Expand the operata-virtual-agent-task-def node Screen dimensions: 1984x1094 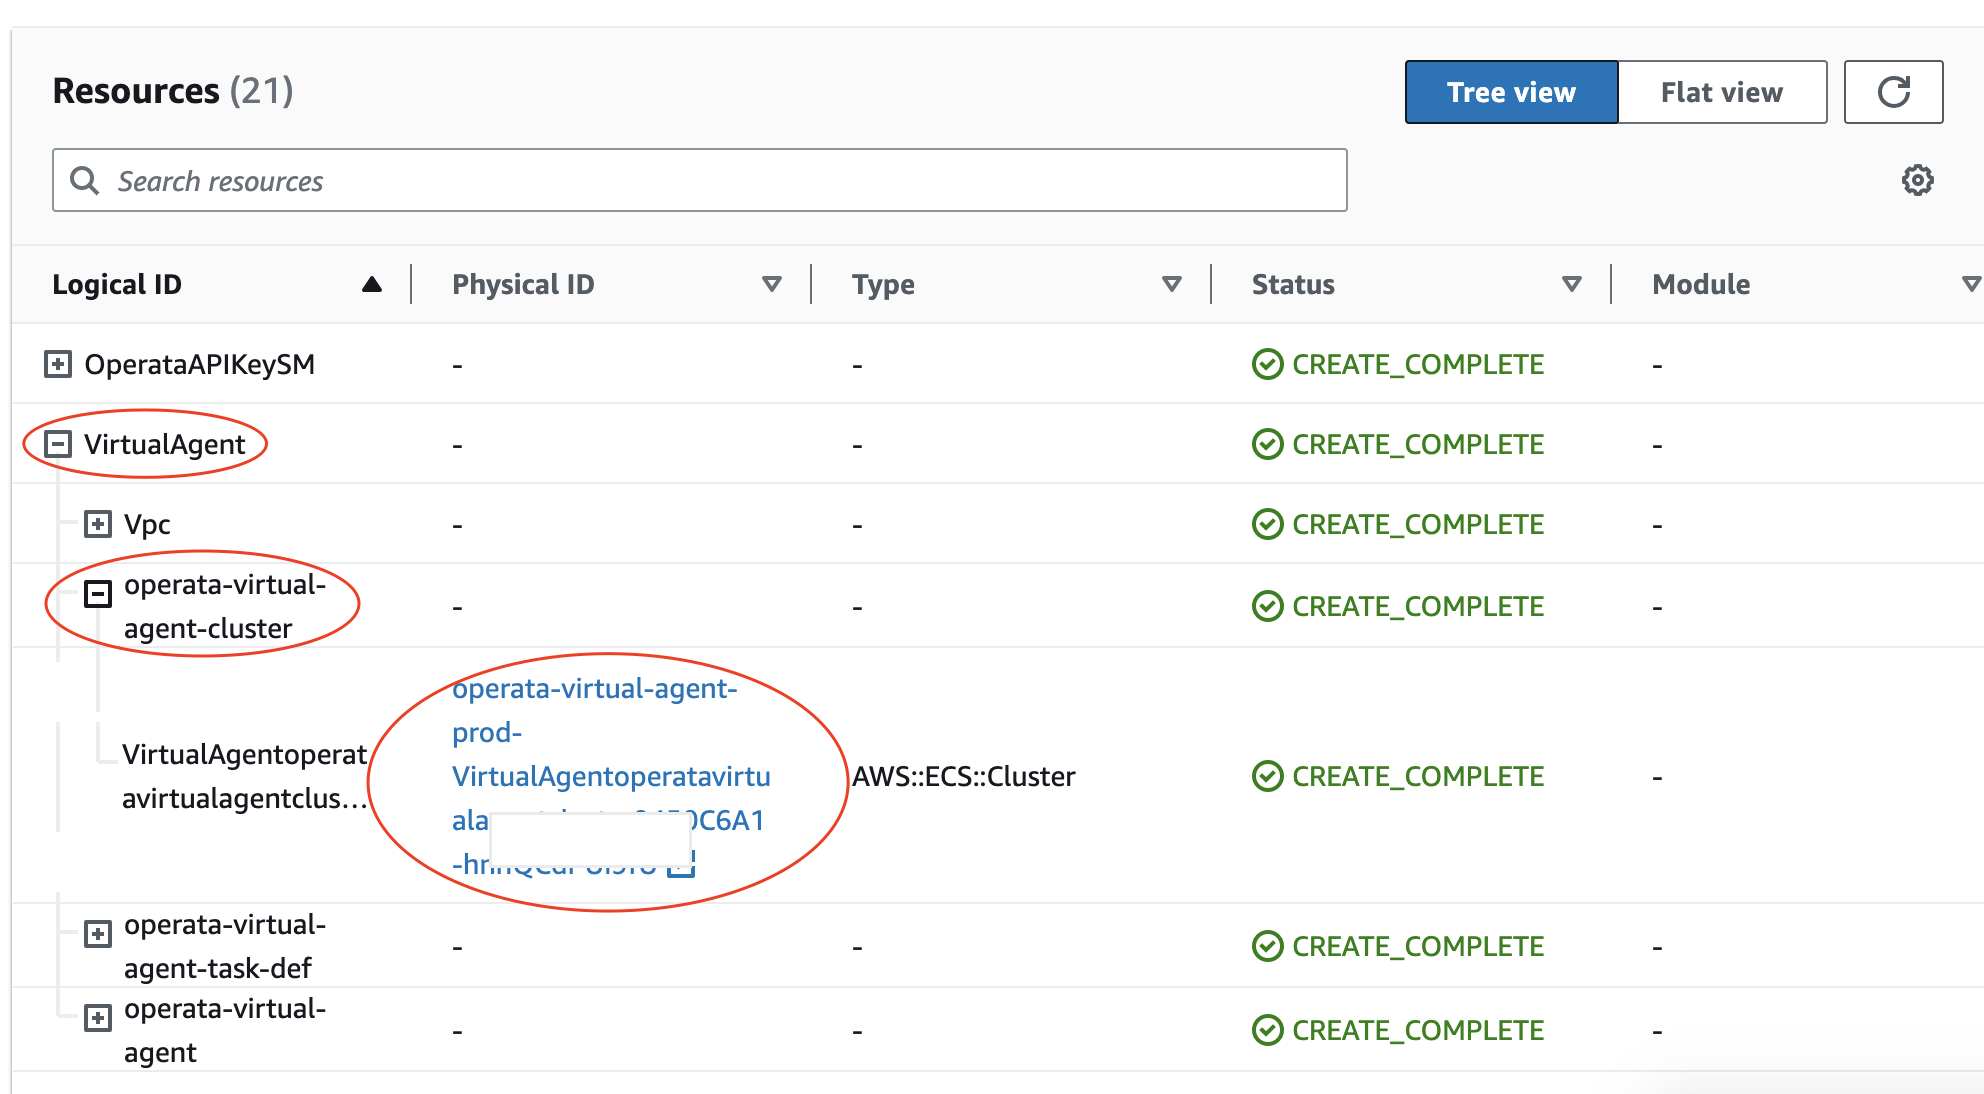click(x=98, y=934)
